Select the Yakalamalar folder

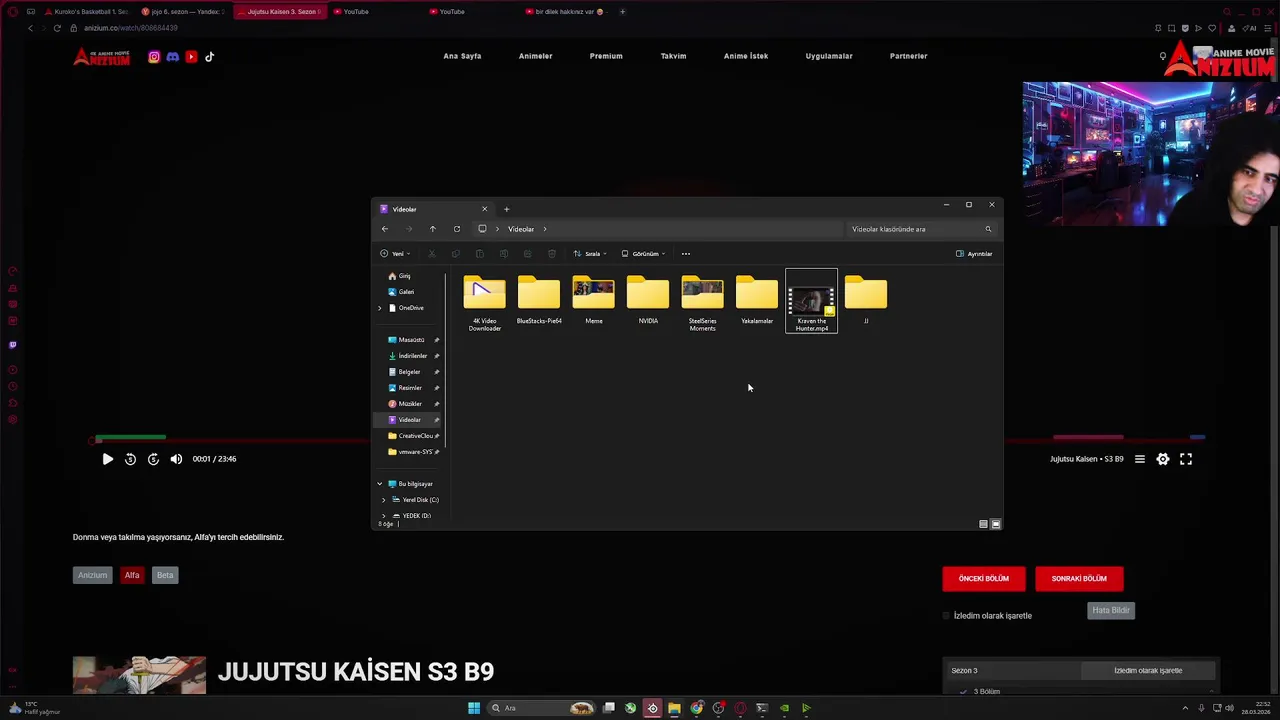click(757, 300)
